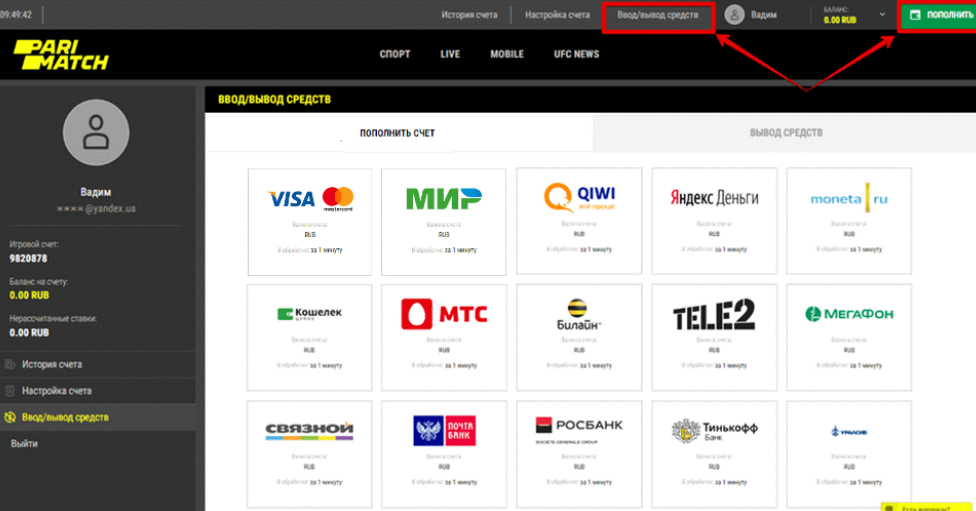Open UFC NEWS menu item
The height and width of the screenshot is (511, 976).
click(x=576, y=54)
